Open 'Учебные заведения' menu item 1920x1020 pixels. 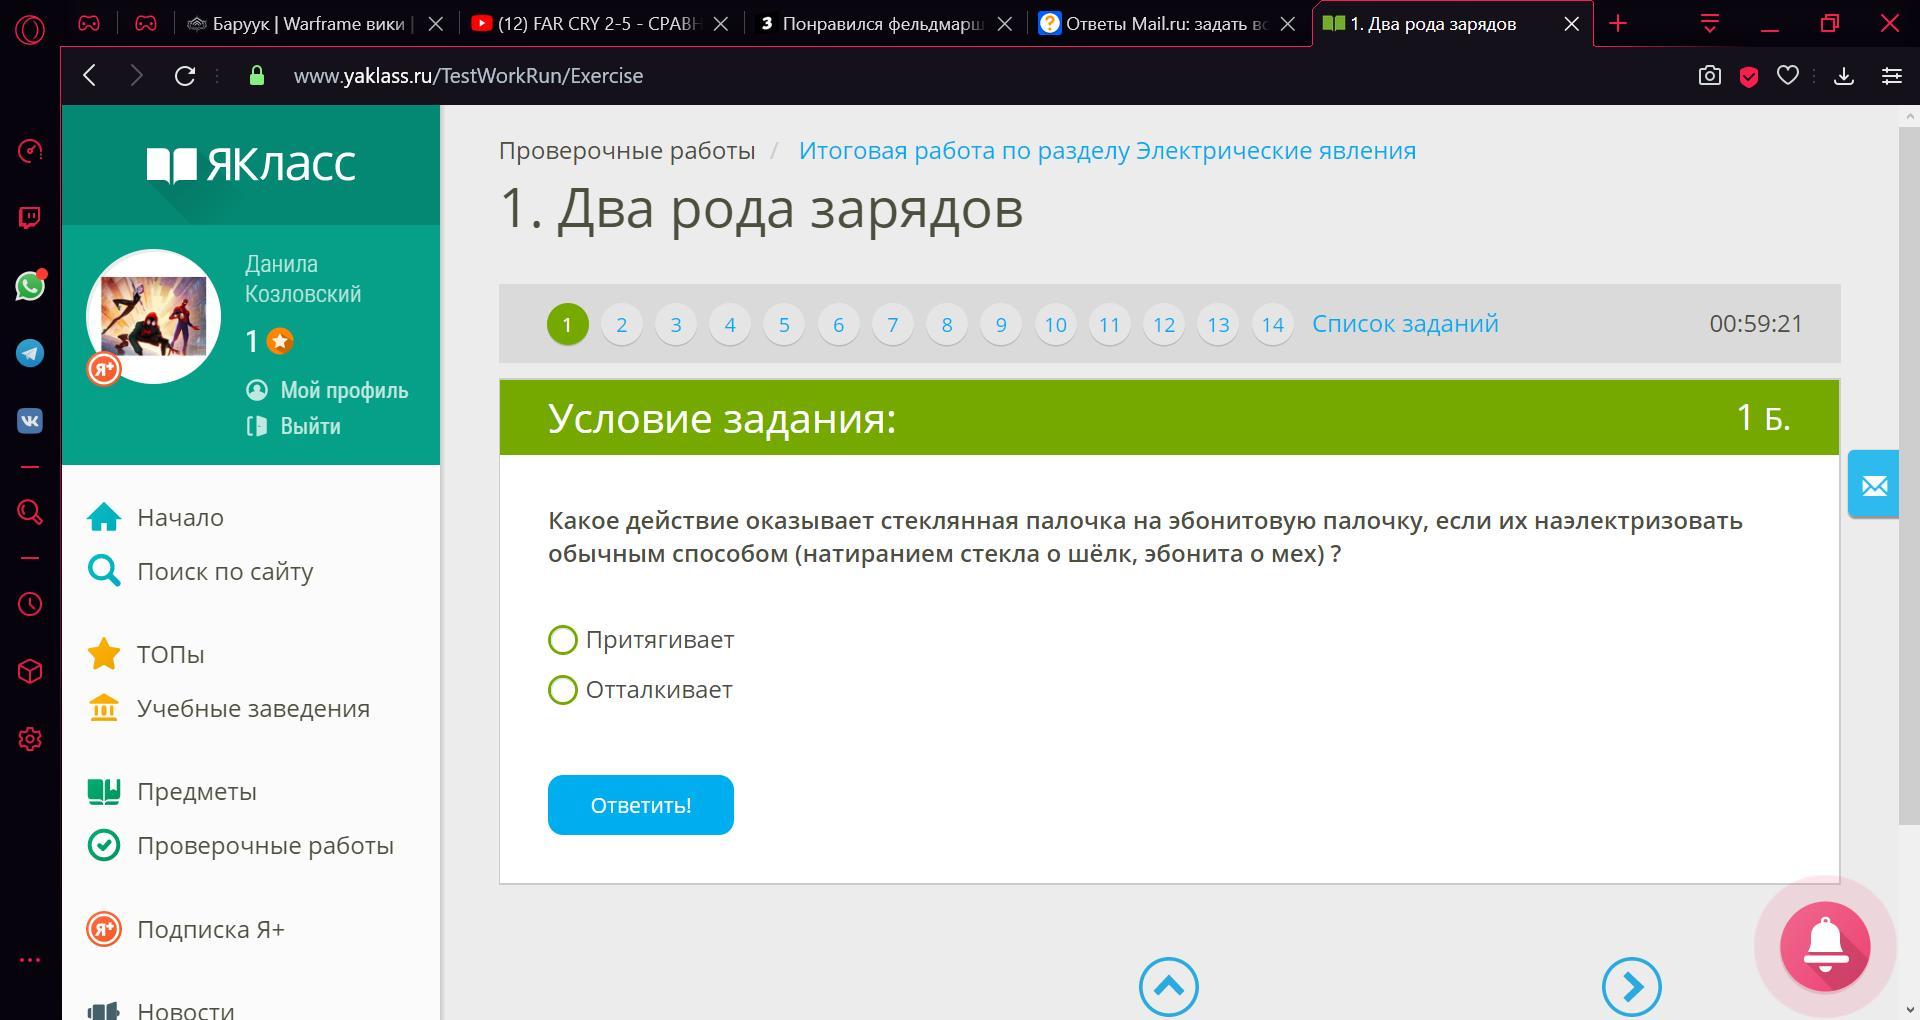[x=228, y=708]
